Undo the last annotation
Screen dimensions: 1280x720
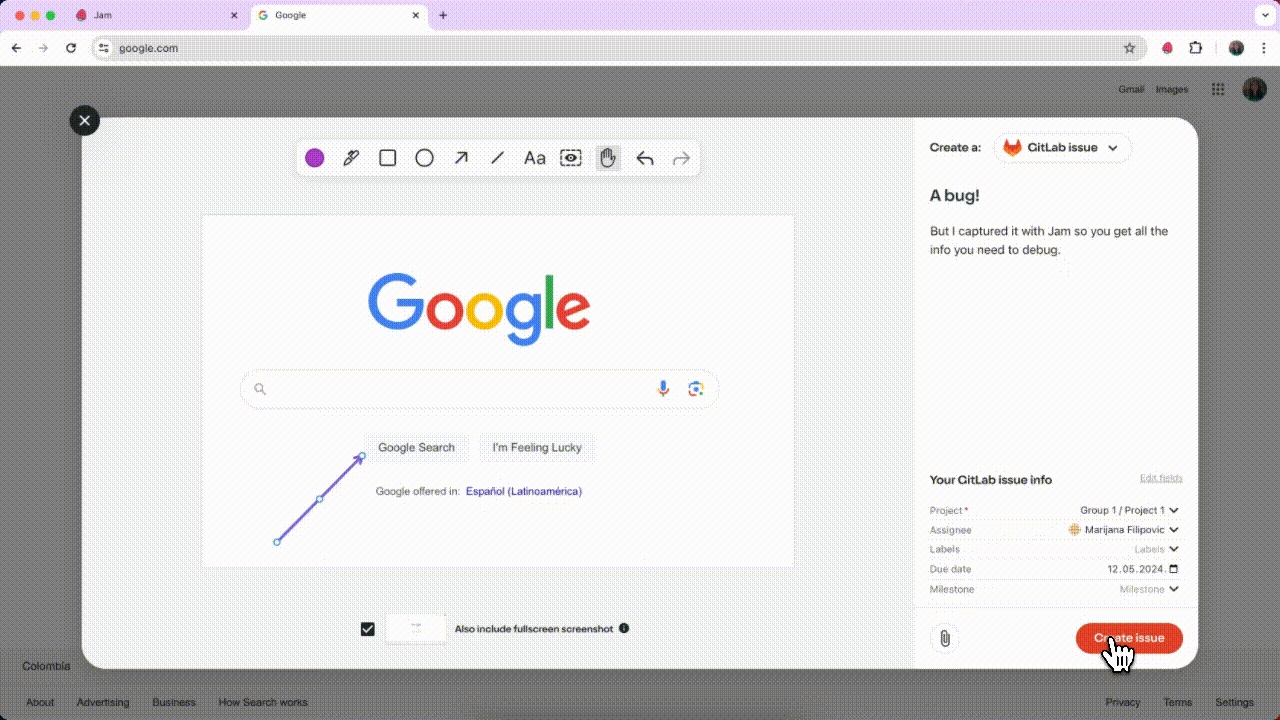[645, 158]
